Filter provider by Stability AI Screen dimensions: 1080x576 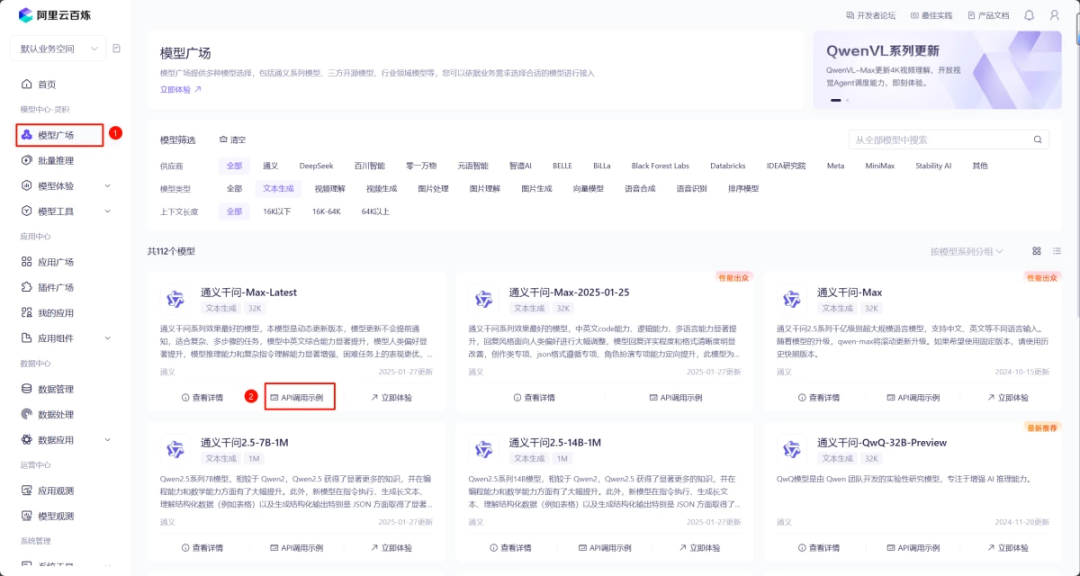point(933,166)
